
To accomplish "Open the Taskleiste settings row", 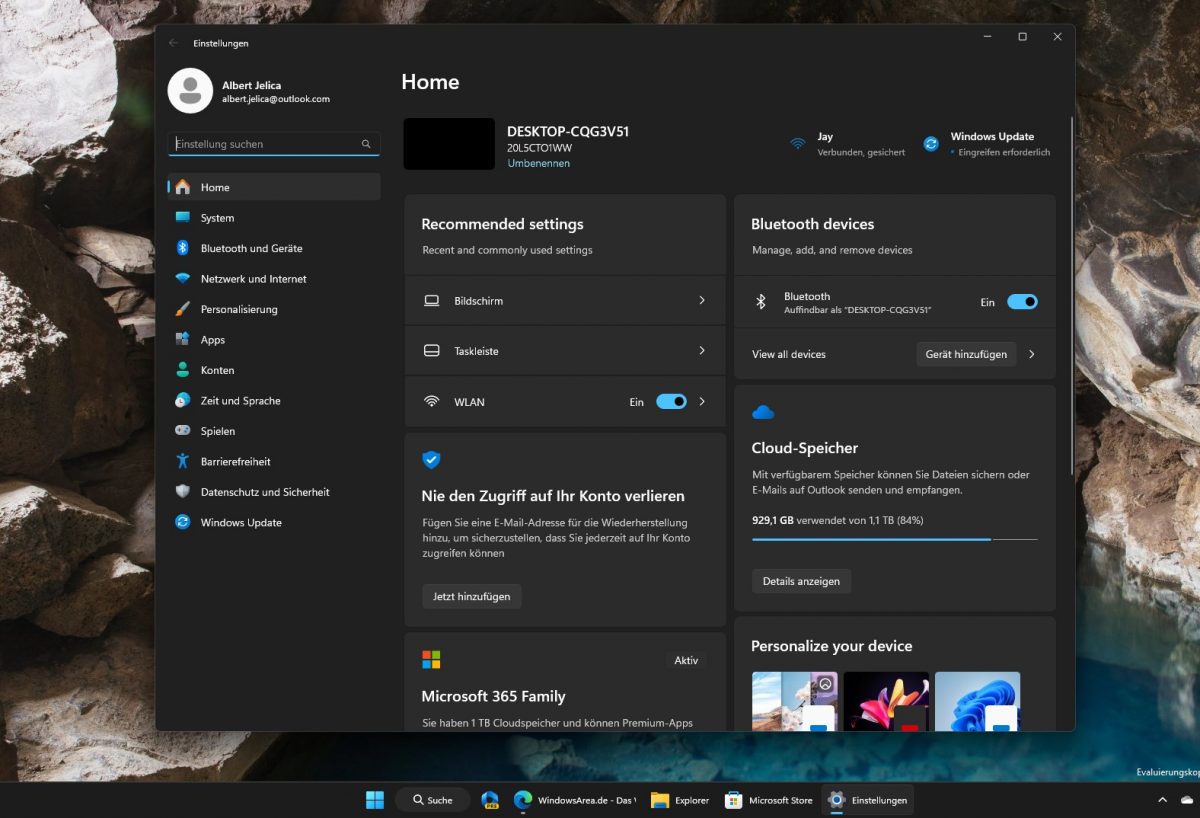I will (x=565, y=350).
